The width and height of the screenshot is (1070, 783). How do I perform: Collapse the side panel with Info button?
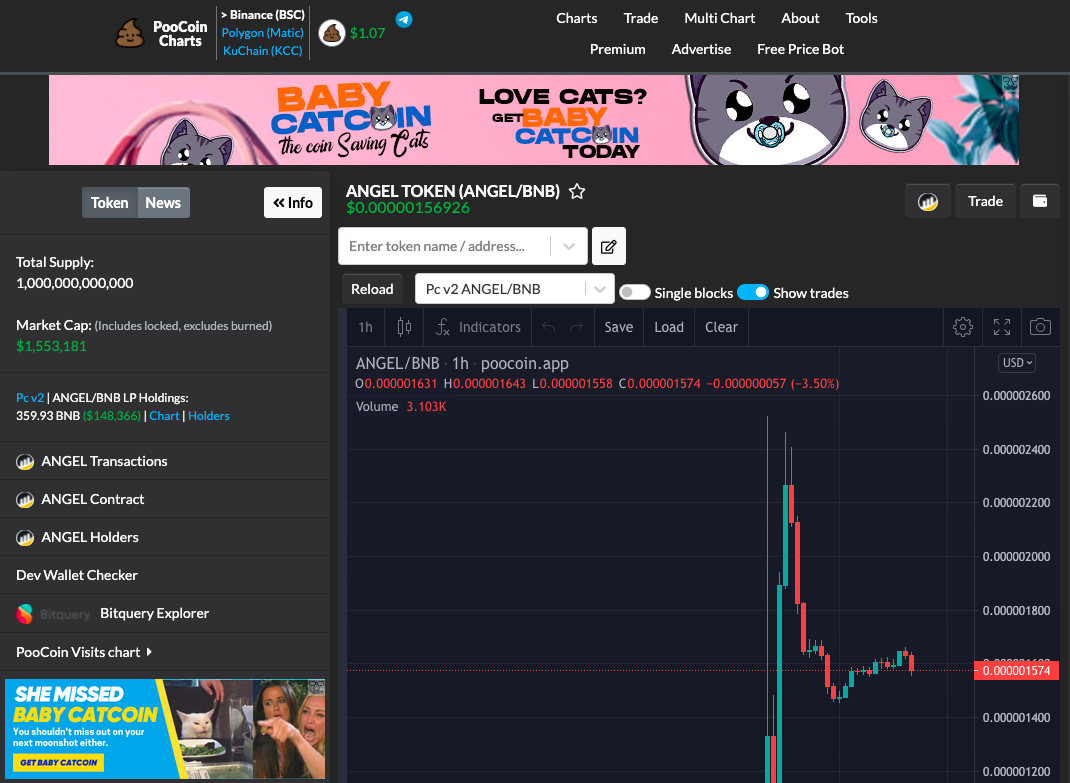coord(293,203)
